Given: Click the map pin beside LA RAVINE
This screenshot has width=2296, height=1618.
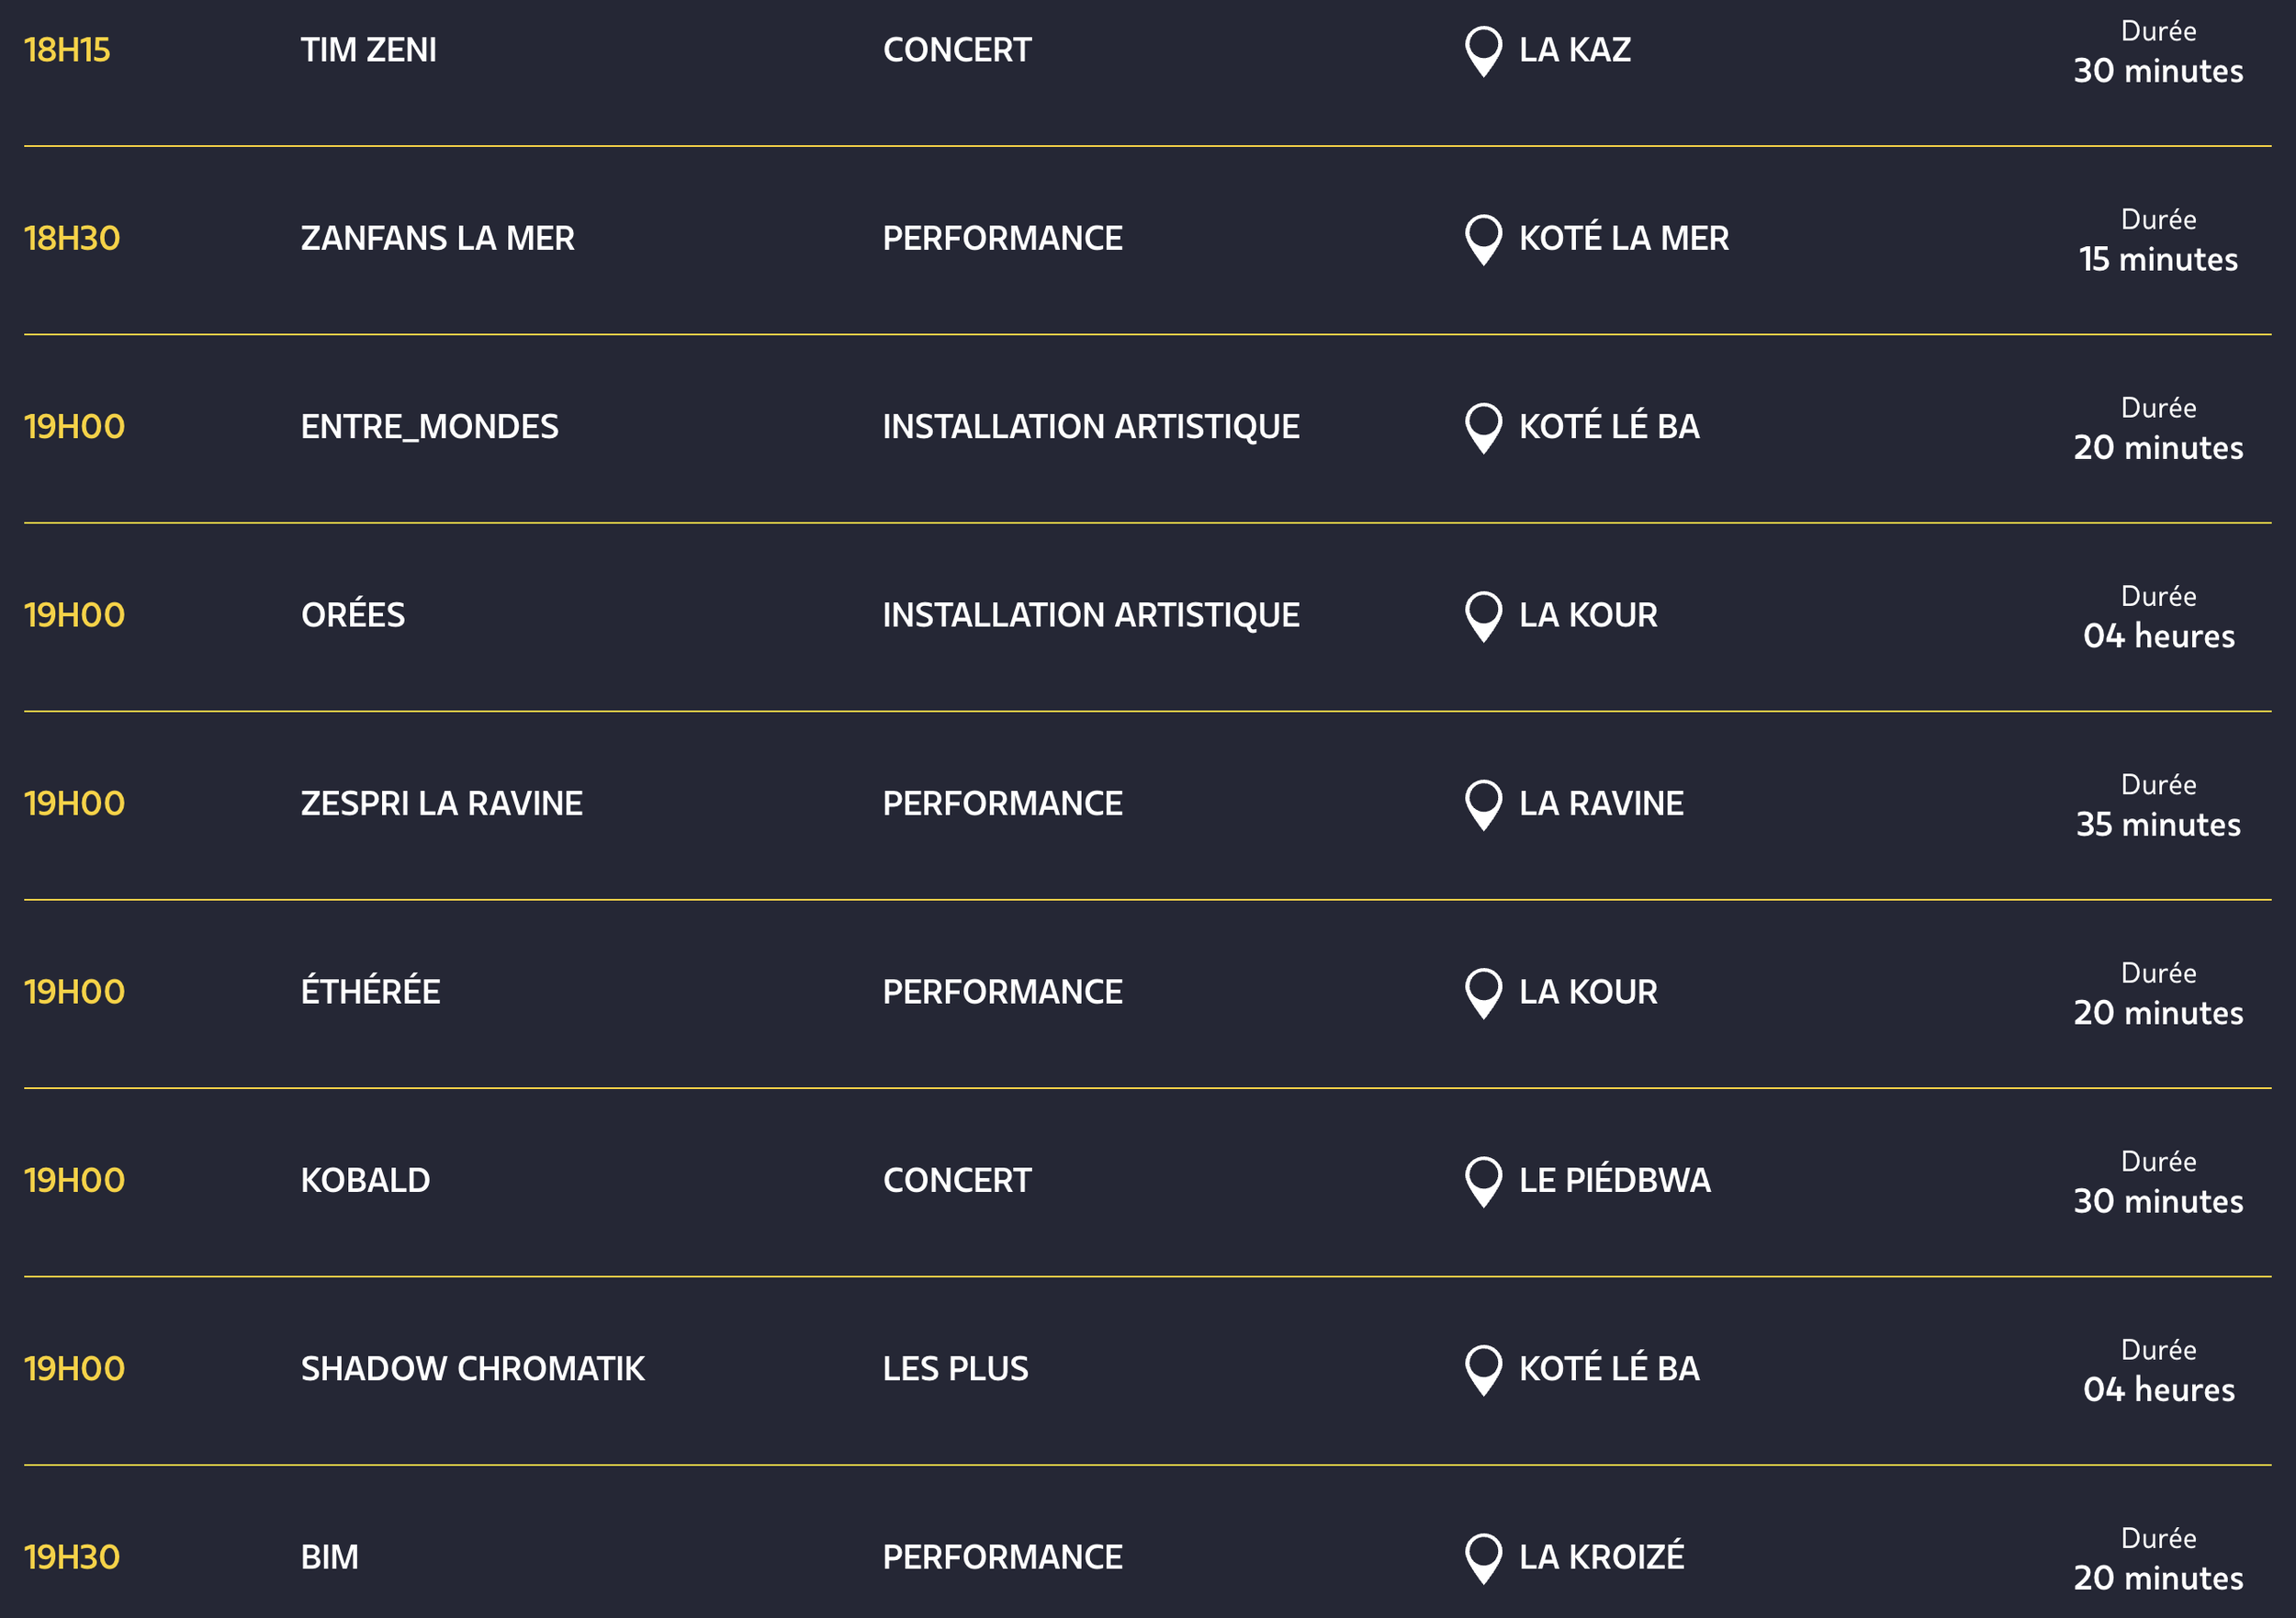Looking at the screenshot, I should pos(1483,803).
